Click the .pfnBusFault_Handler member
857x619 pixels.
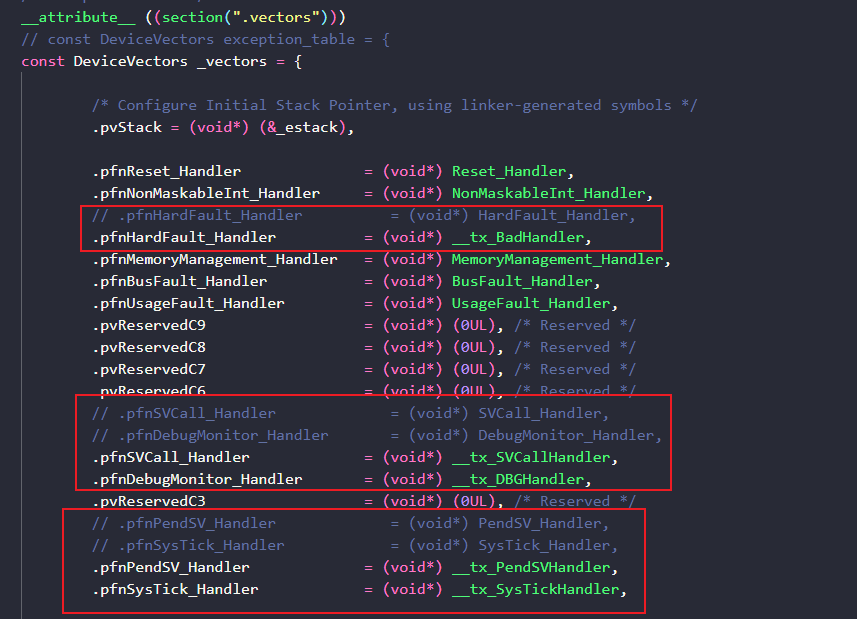179,281
